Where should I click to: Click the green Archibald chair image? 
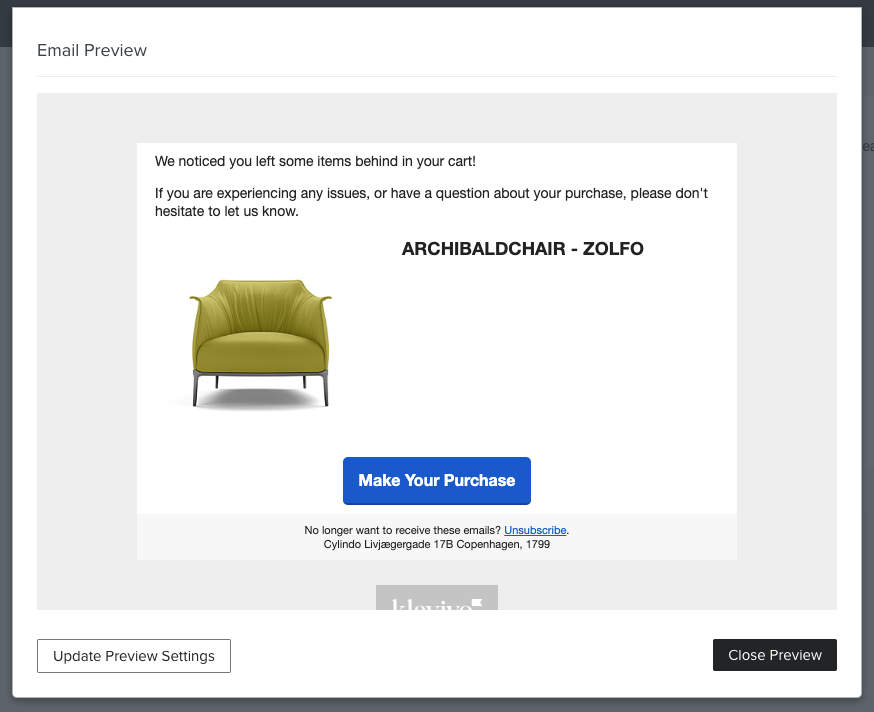point(260,344)
